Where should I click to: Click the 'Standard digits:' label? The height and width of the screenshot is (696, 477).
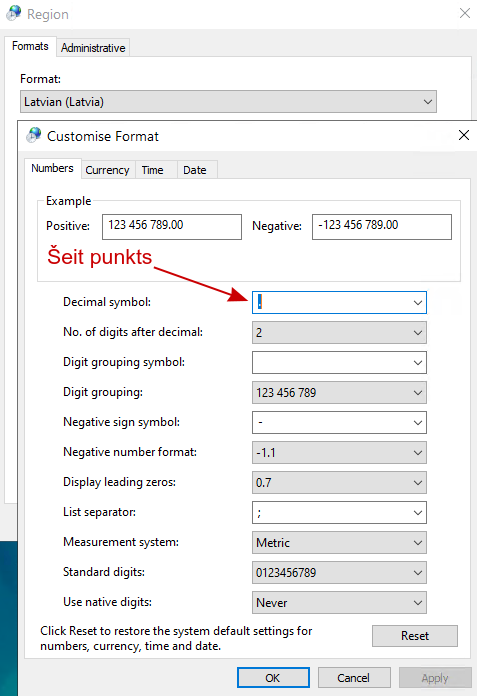pos(104,572)
